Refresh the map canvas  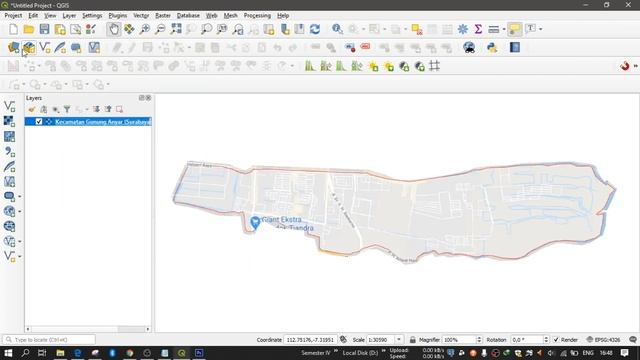(315, 29)
